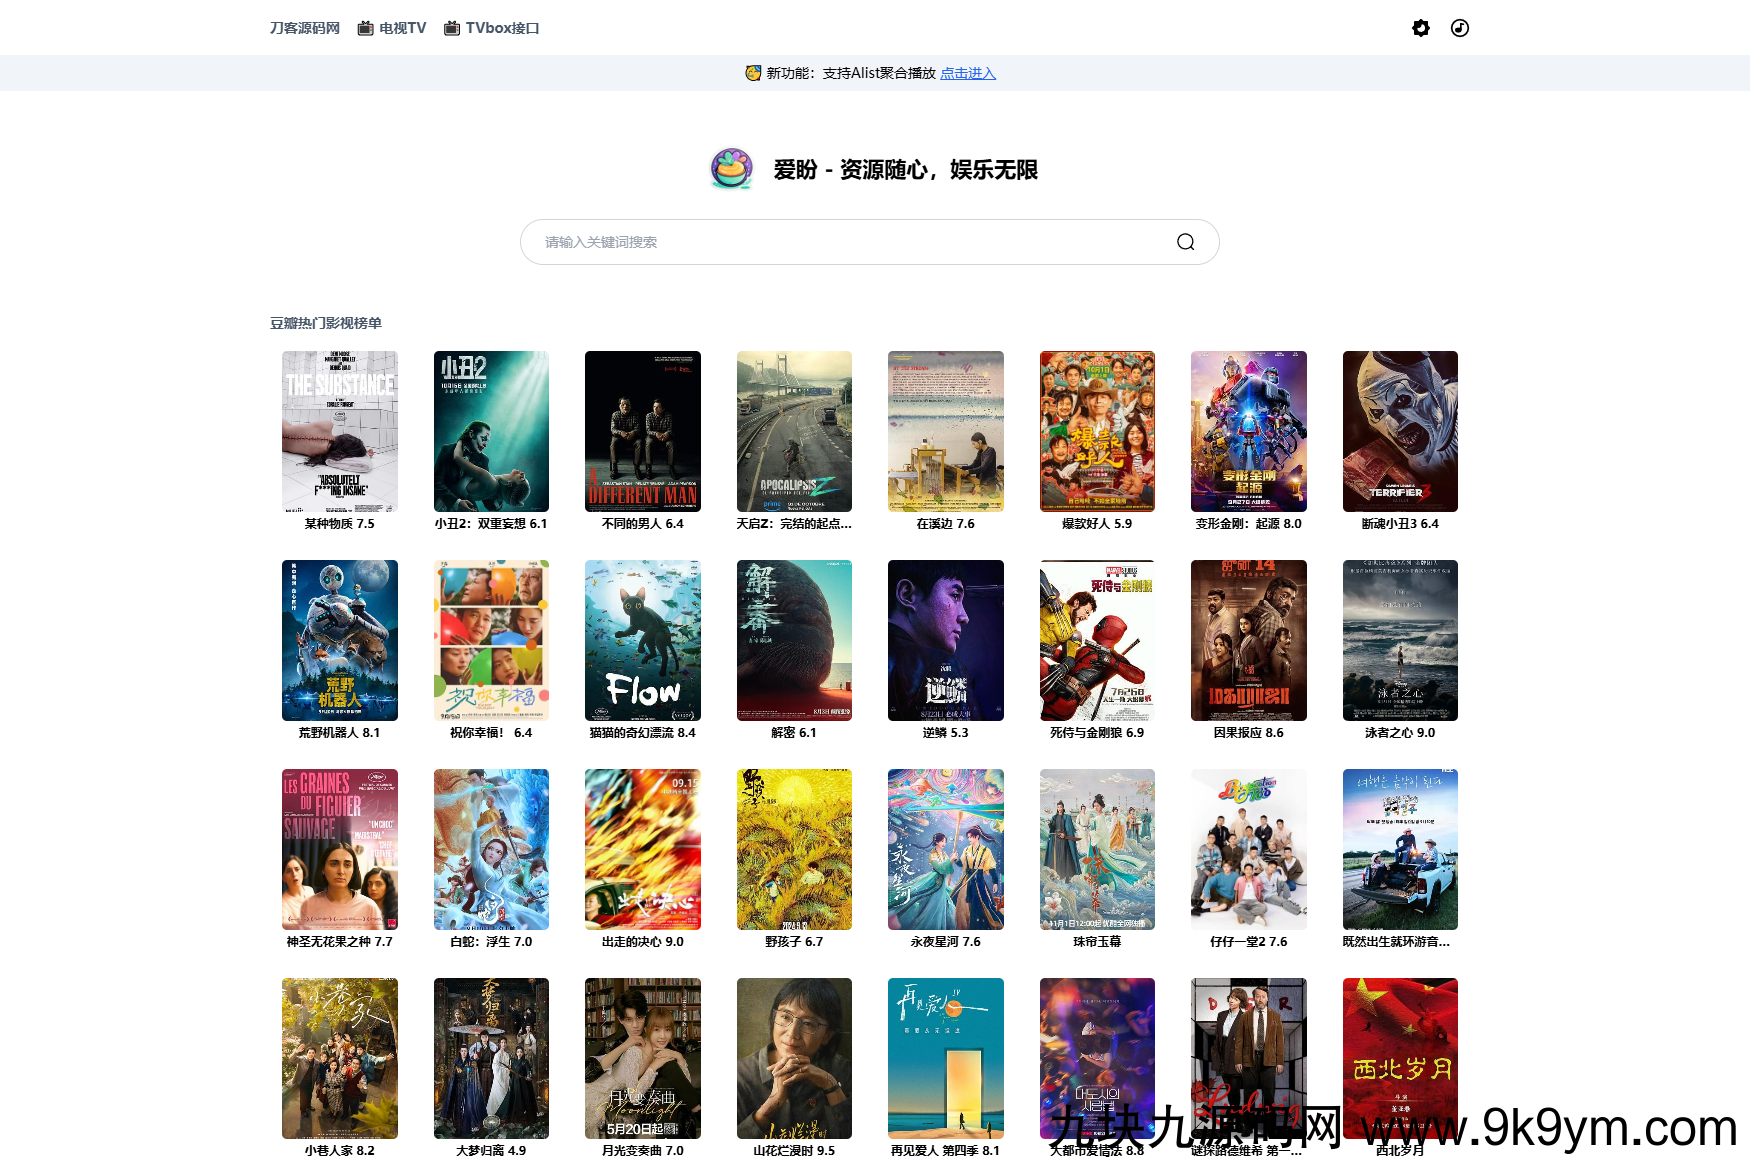Open the TVbox接口 menu item

(x=492, y=28)
